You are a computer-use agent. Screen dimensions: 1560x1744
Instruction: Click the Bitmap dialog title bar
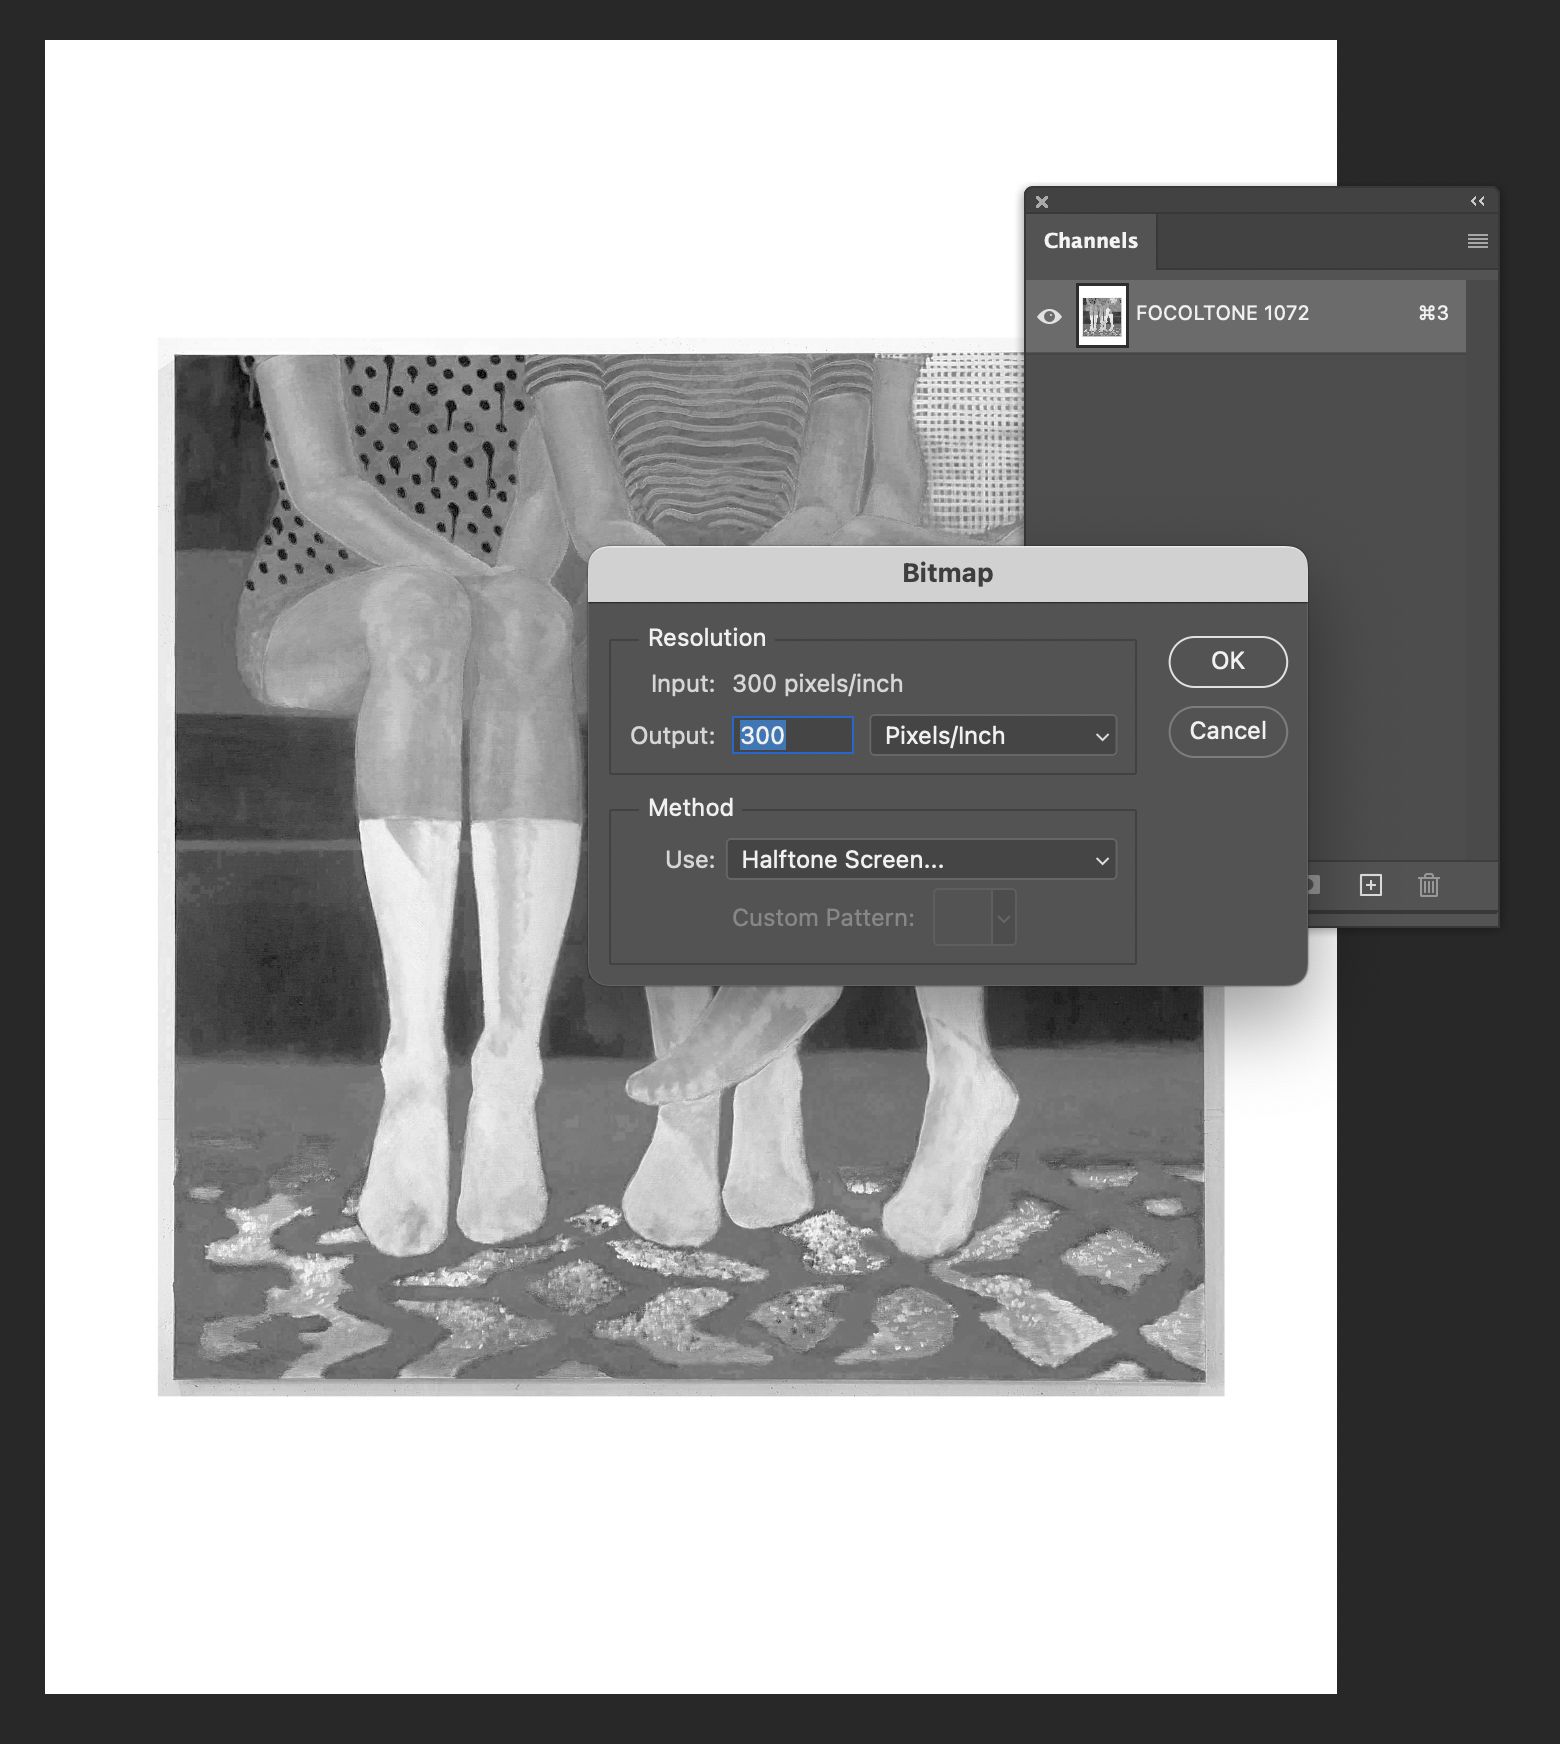[947, 574]
